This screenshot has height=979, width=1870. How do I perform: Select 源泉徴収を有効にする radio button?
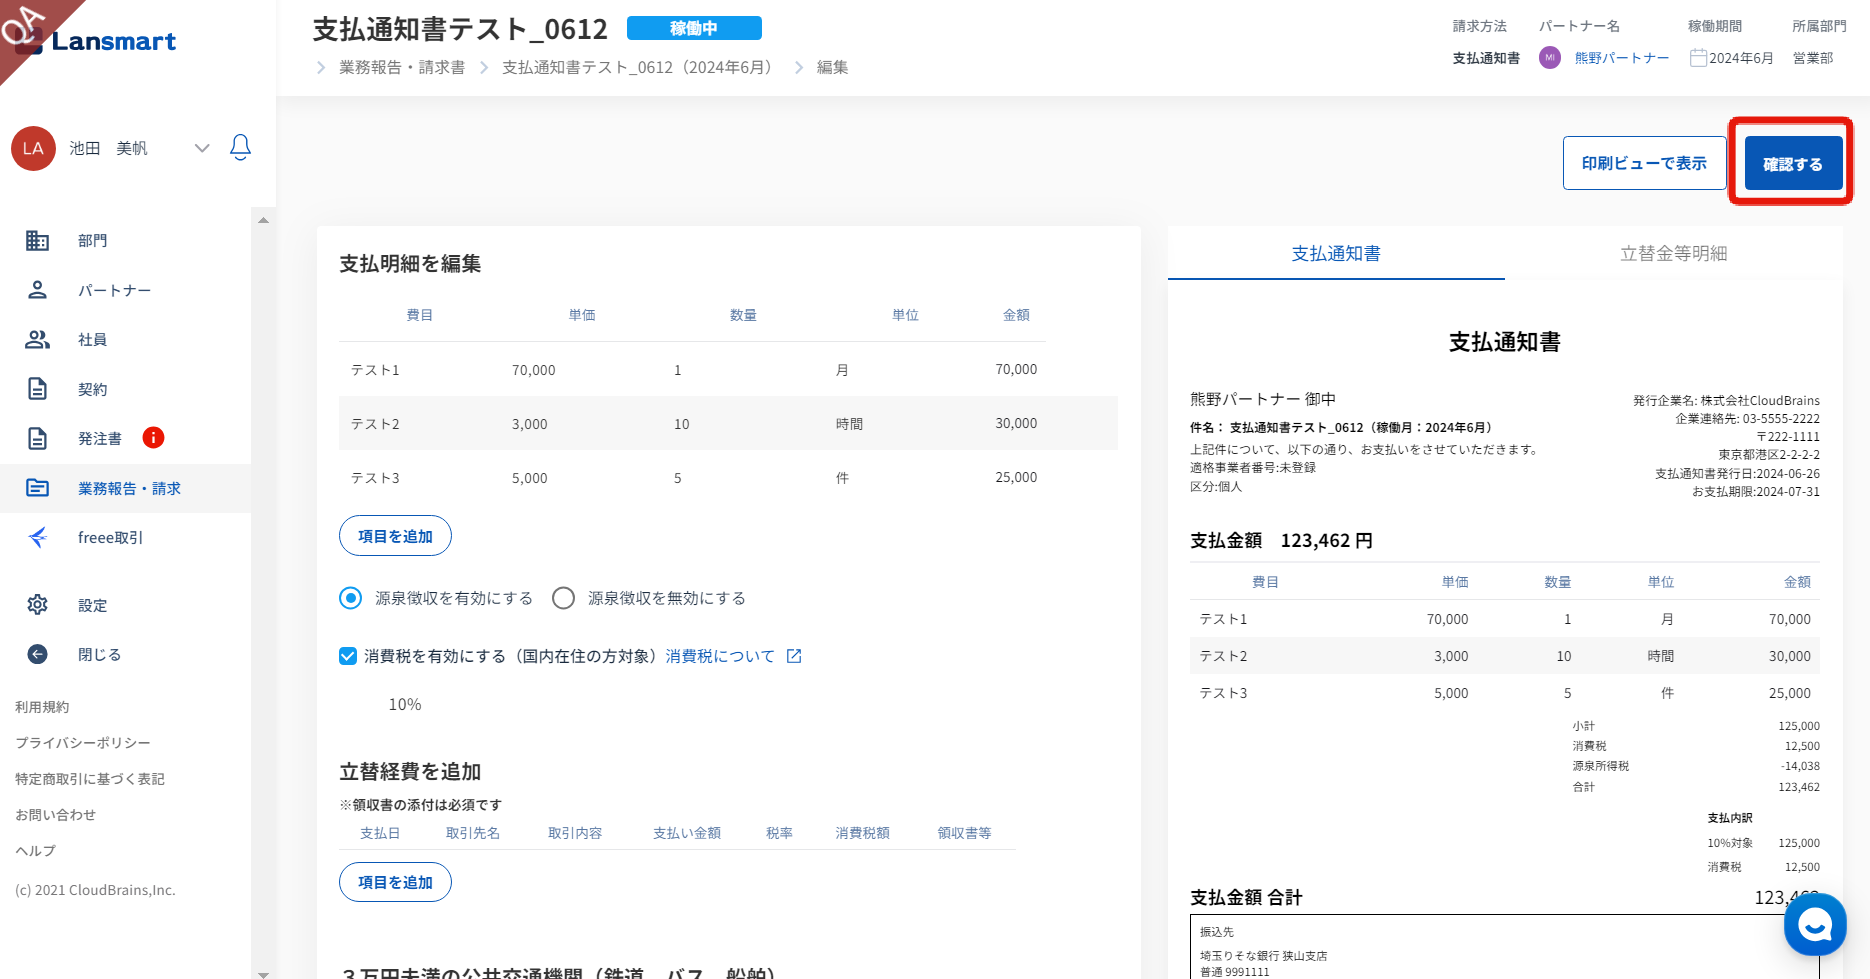tap(350, 598)
